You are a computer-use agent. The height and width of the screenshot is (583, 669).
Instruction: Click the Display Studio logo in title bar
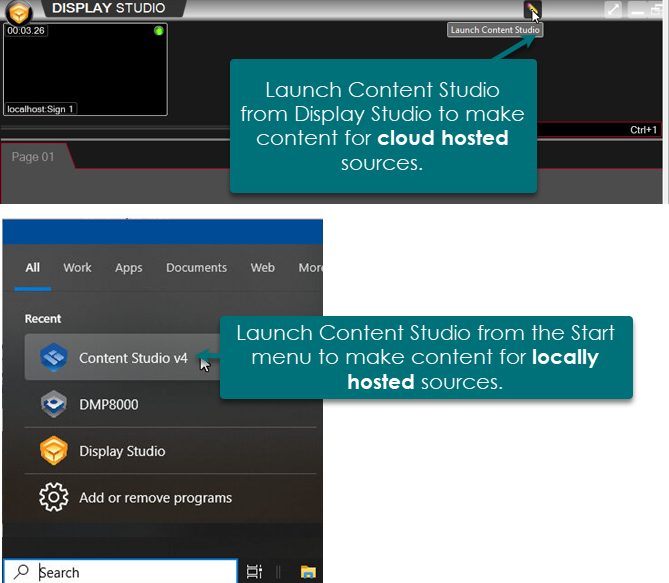(19, 12)
